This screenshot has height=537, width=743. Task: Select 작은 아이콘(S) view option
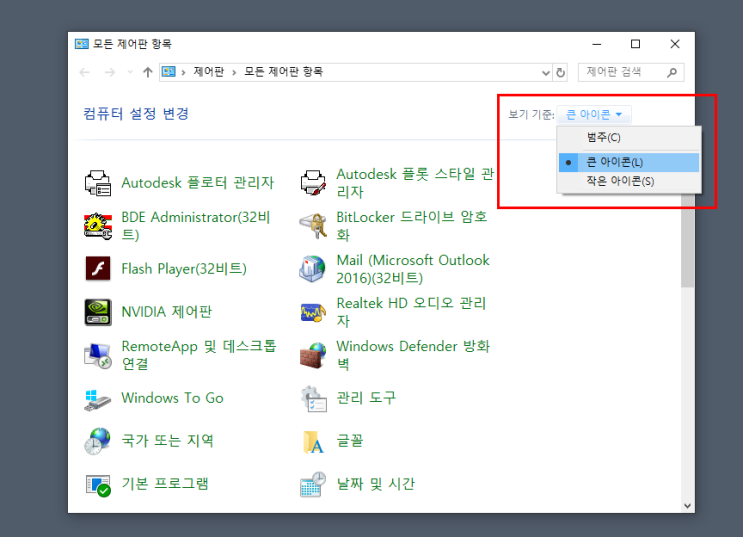click(629, 181)
